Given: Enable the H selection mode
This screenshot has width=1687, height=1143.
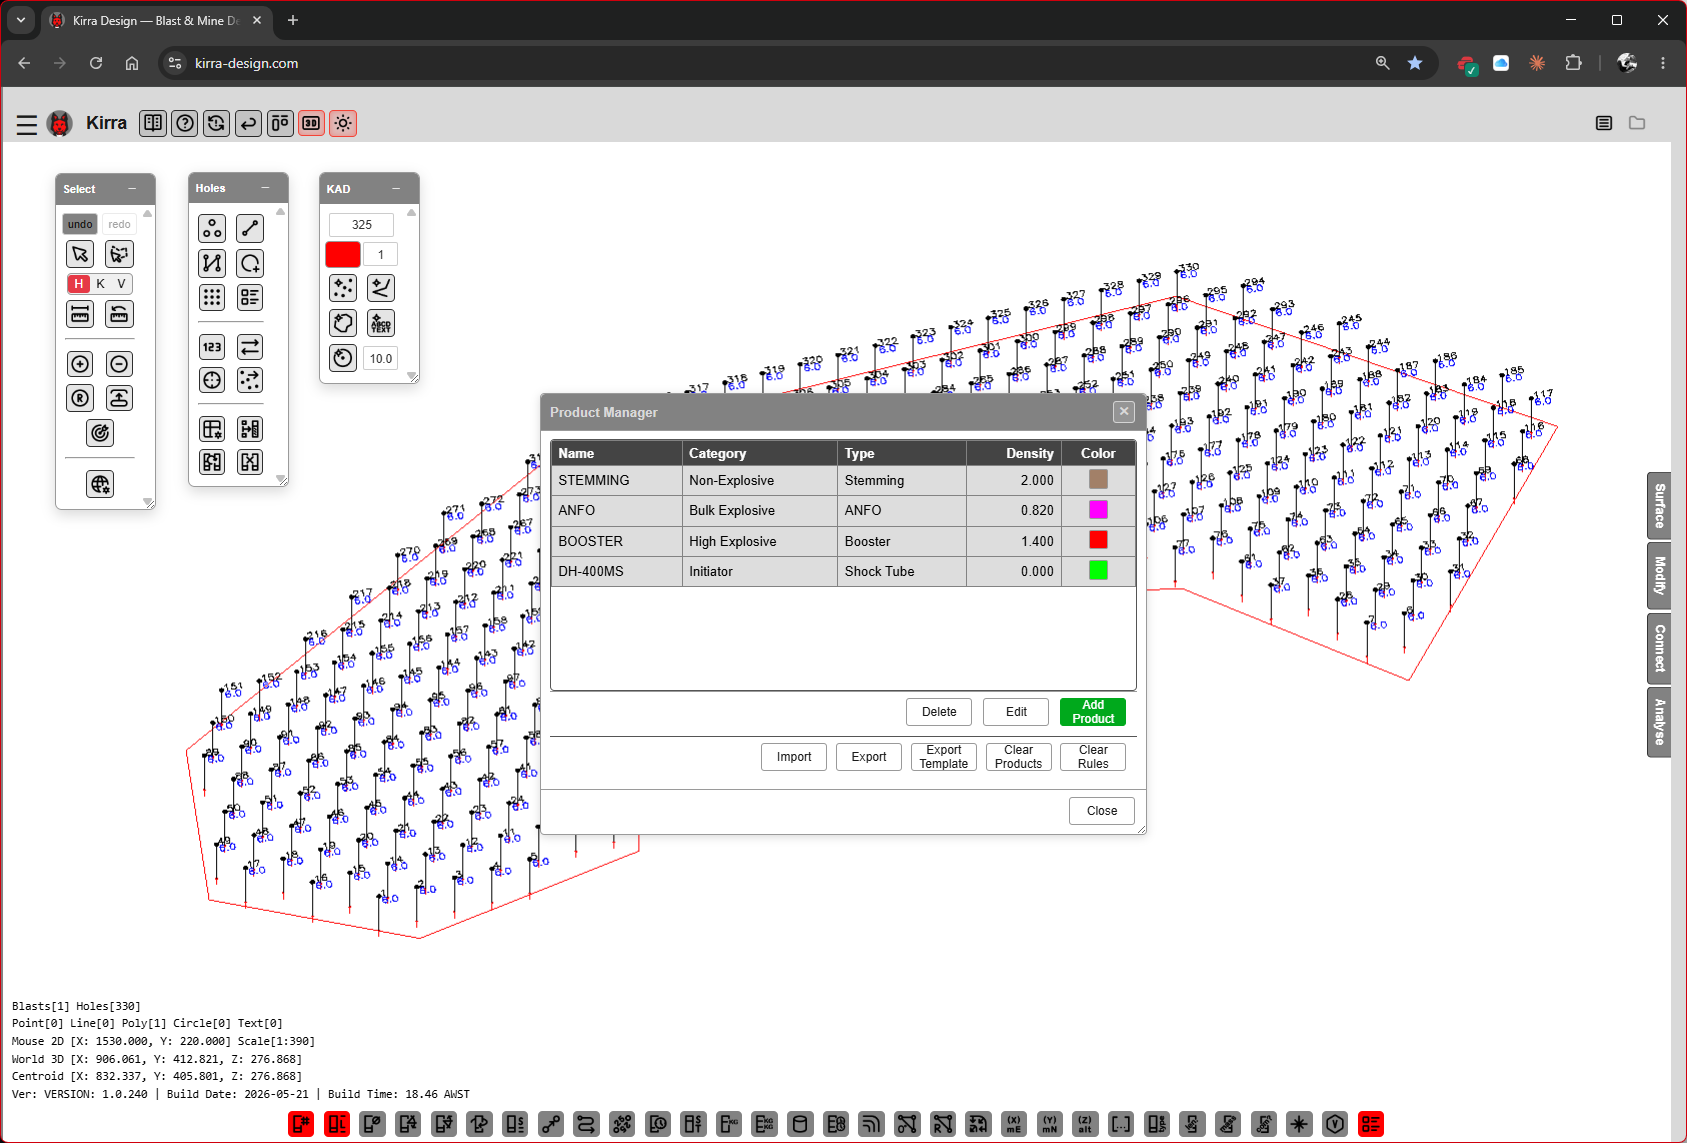Looking at the screenshot, I should tap(79, 284).
